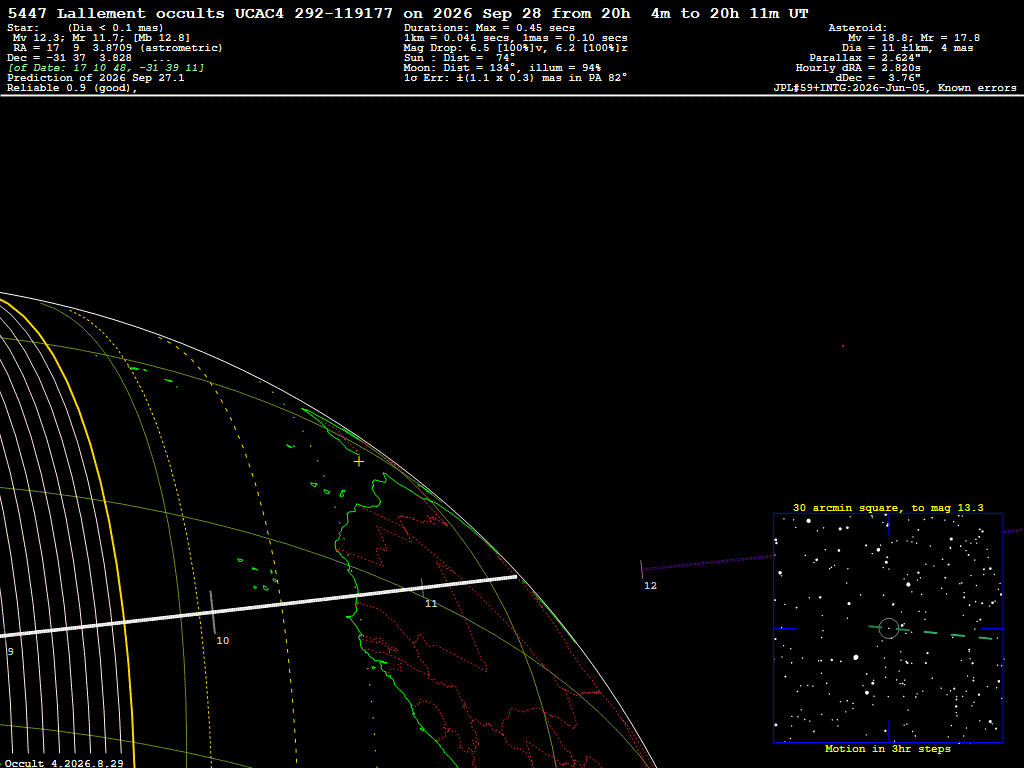Image resolution: width=1024 pixels, height=768 pixels.
Task: Click the path label 9 at left edge
Action: pyautogui.click(x=10, y=652)
